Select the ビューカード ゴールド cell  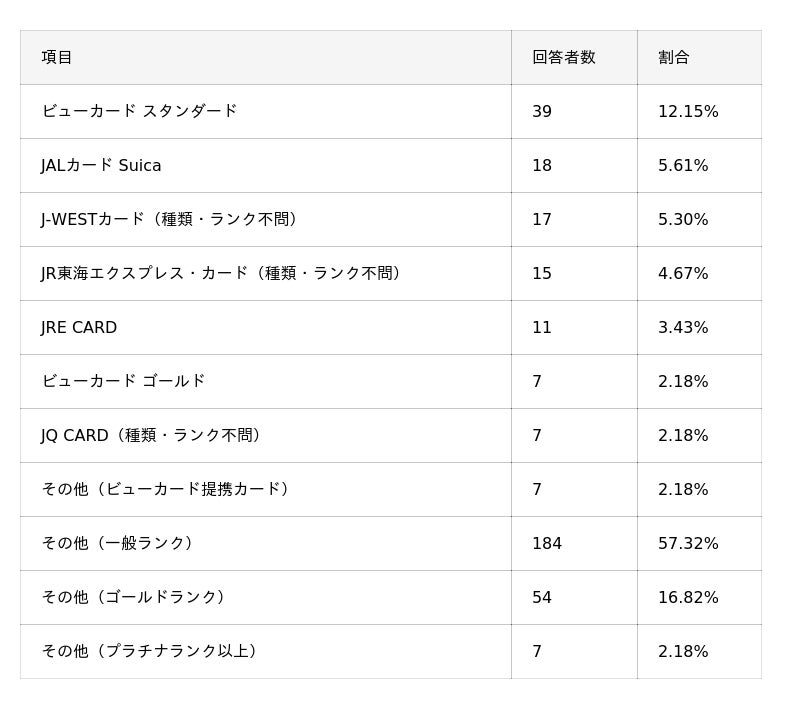click(123, 381)
